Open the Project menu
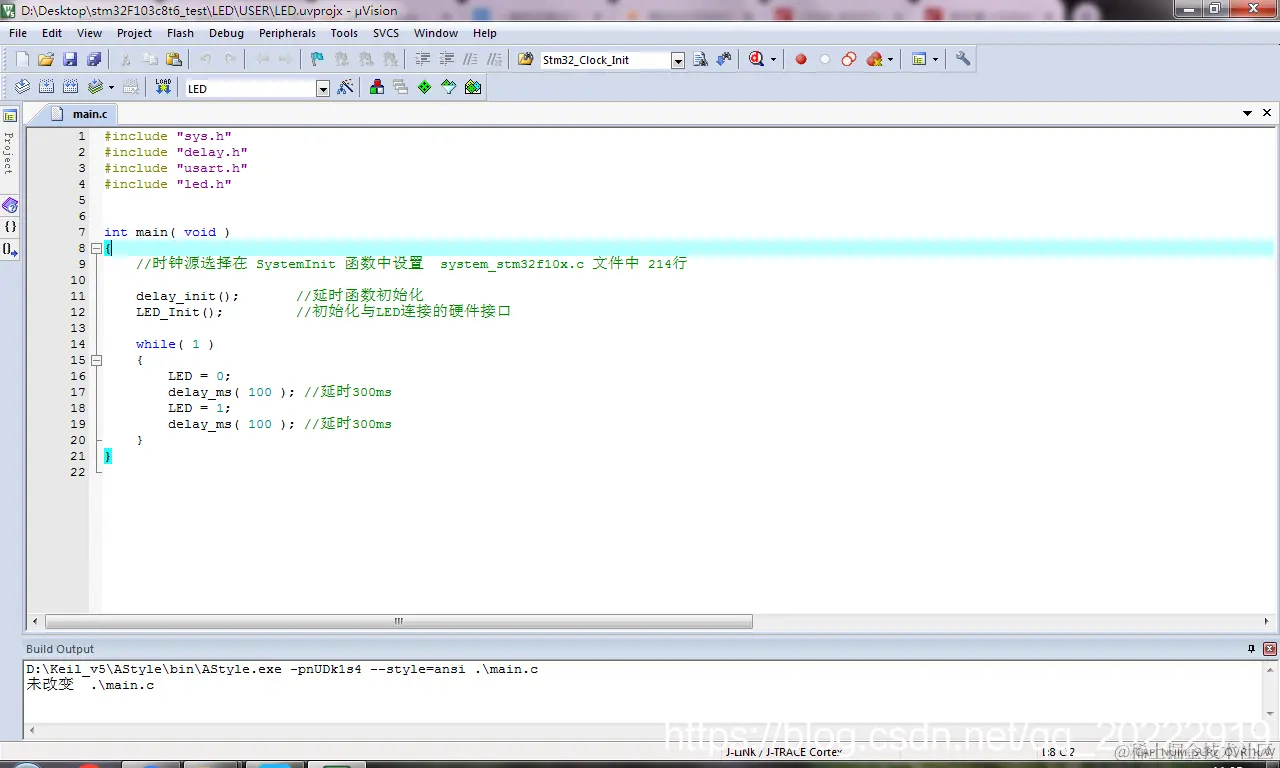 pyautogui.click(x=135, y=33)
